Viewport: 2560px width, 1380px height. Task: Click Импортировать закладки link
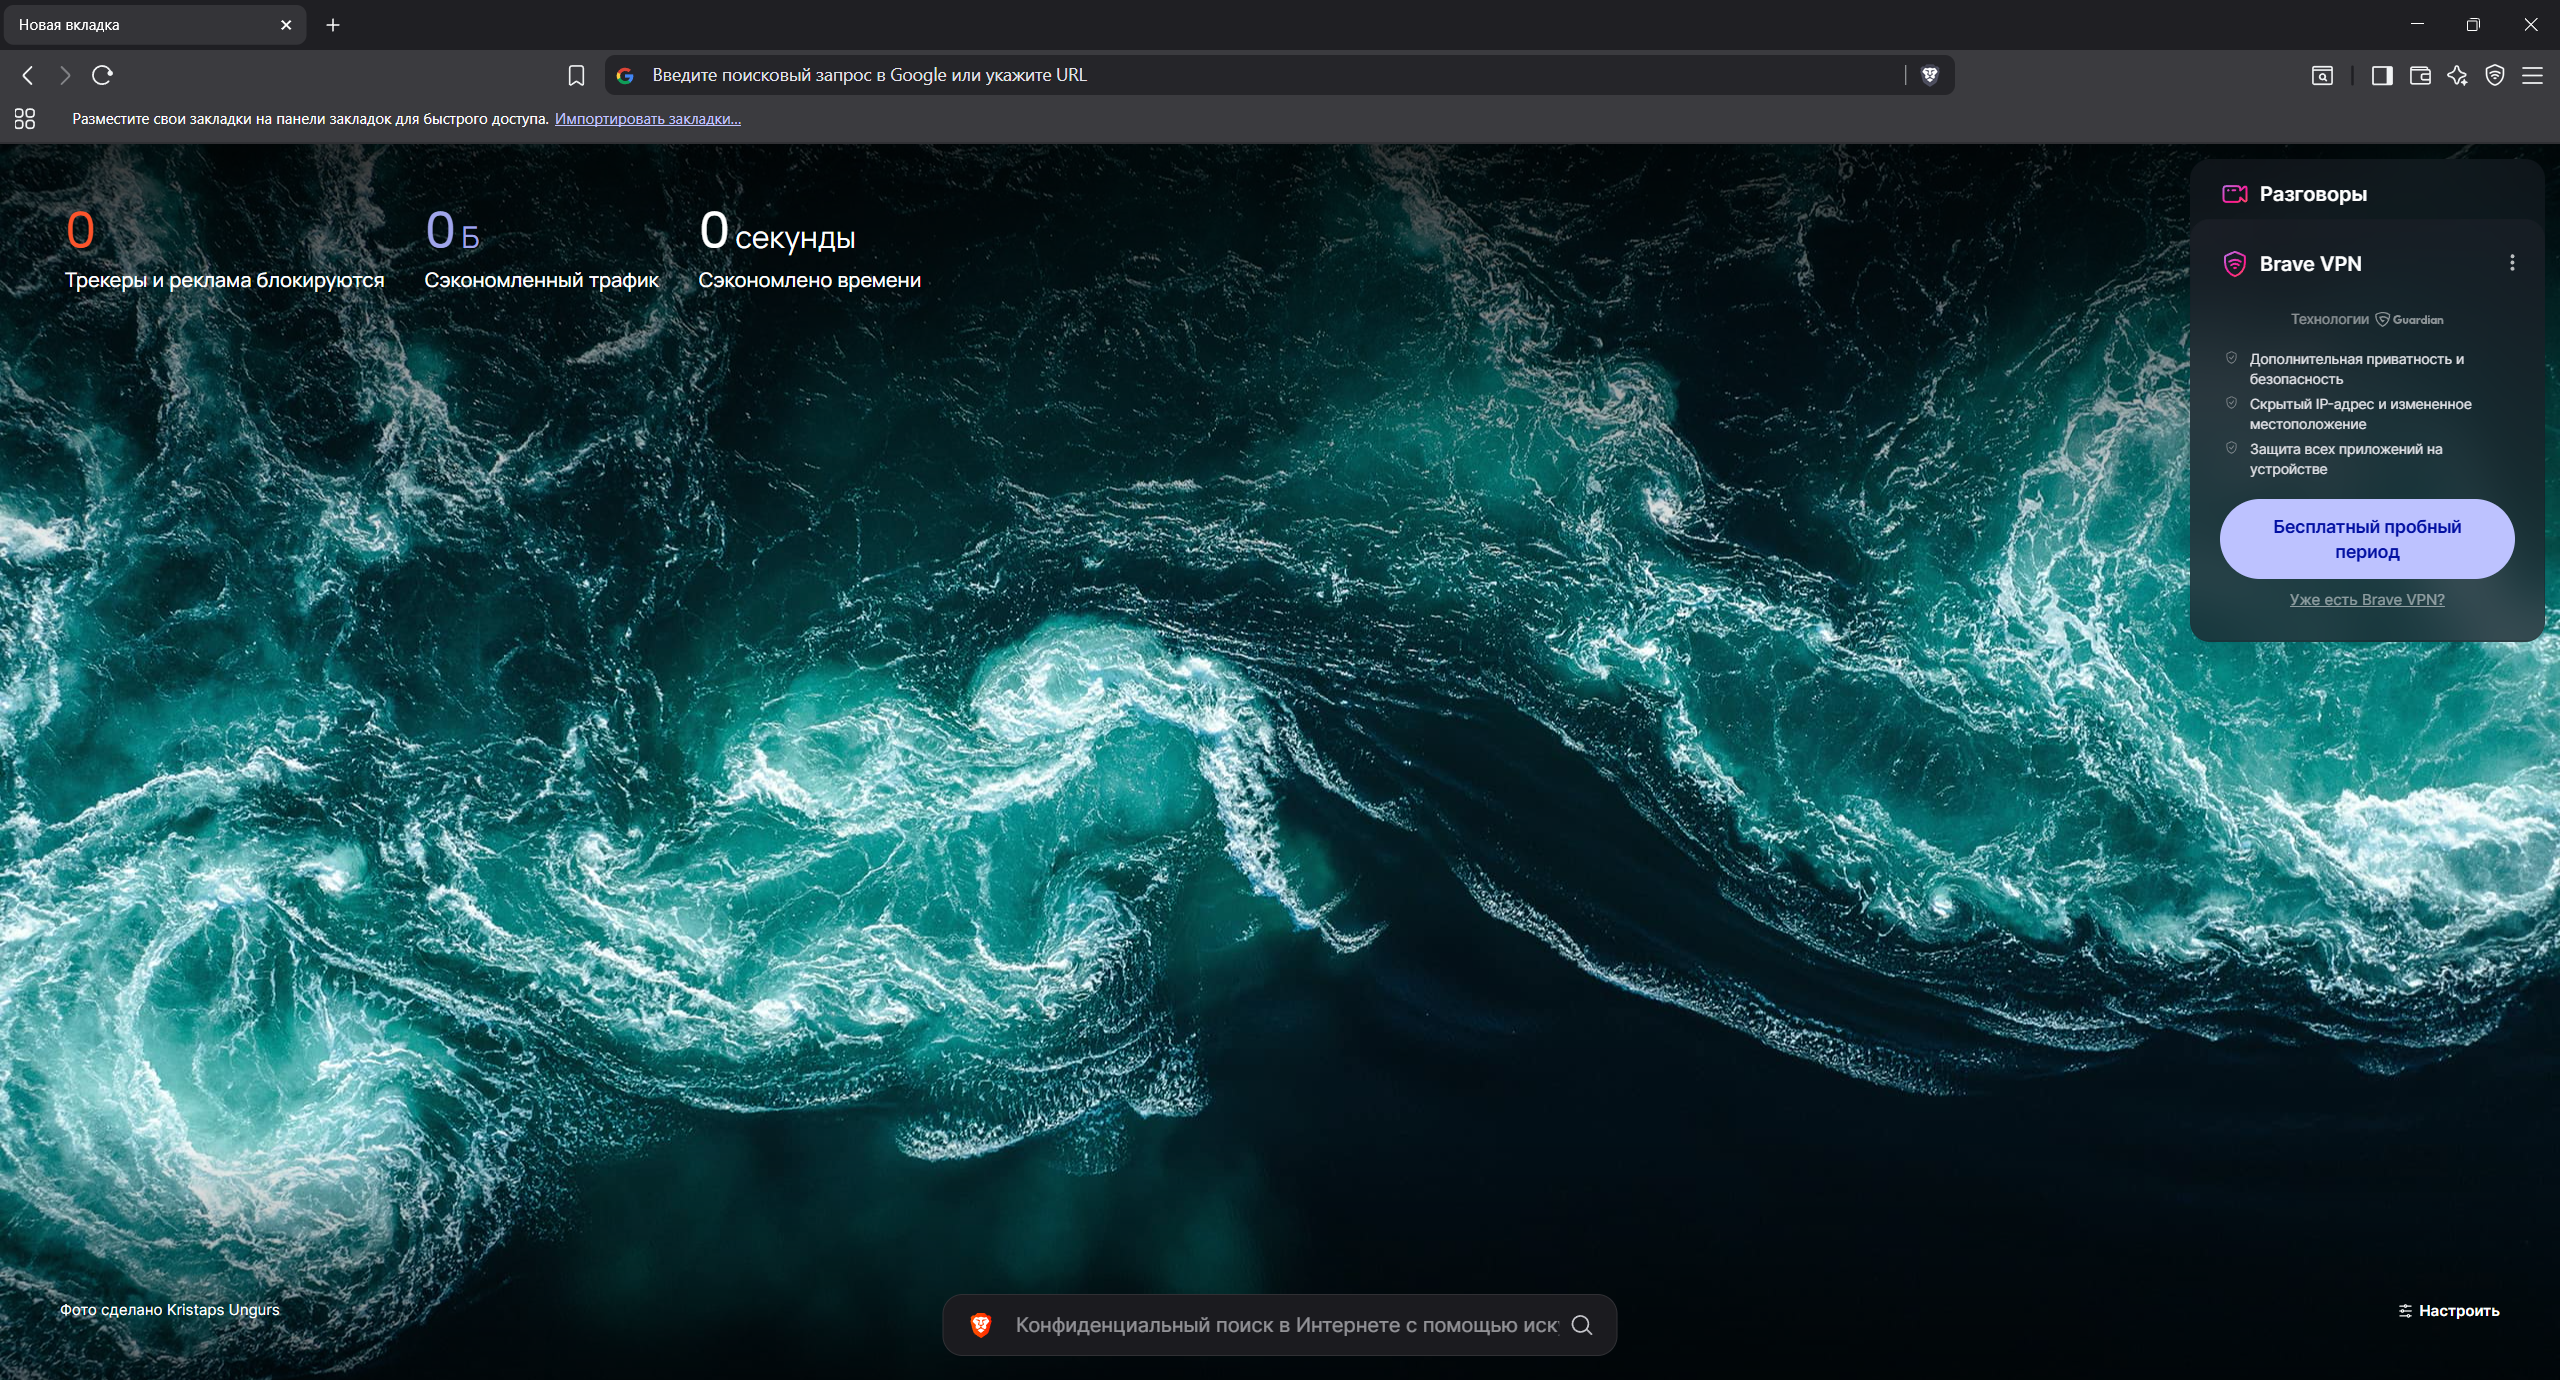[x=647, y=119]
